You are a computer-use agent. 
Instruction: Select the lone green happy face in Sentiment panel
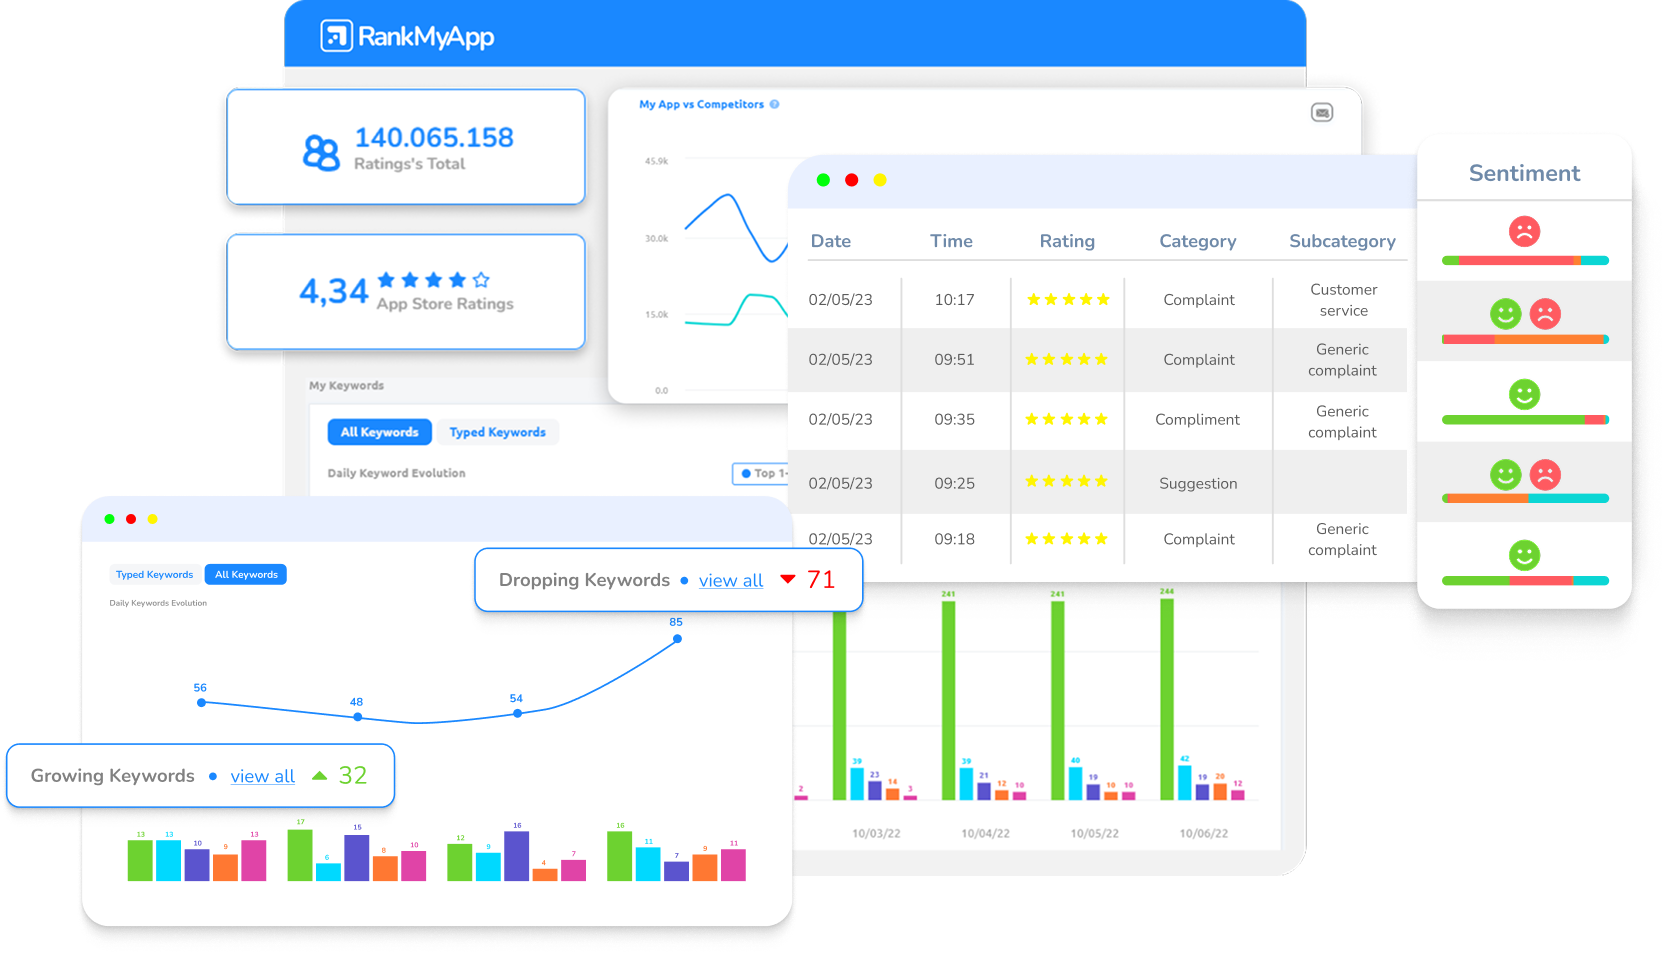pyautogui.click(x=1523, y=394)
